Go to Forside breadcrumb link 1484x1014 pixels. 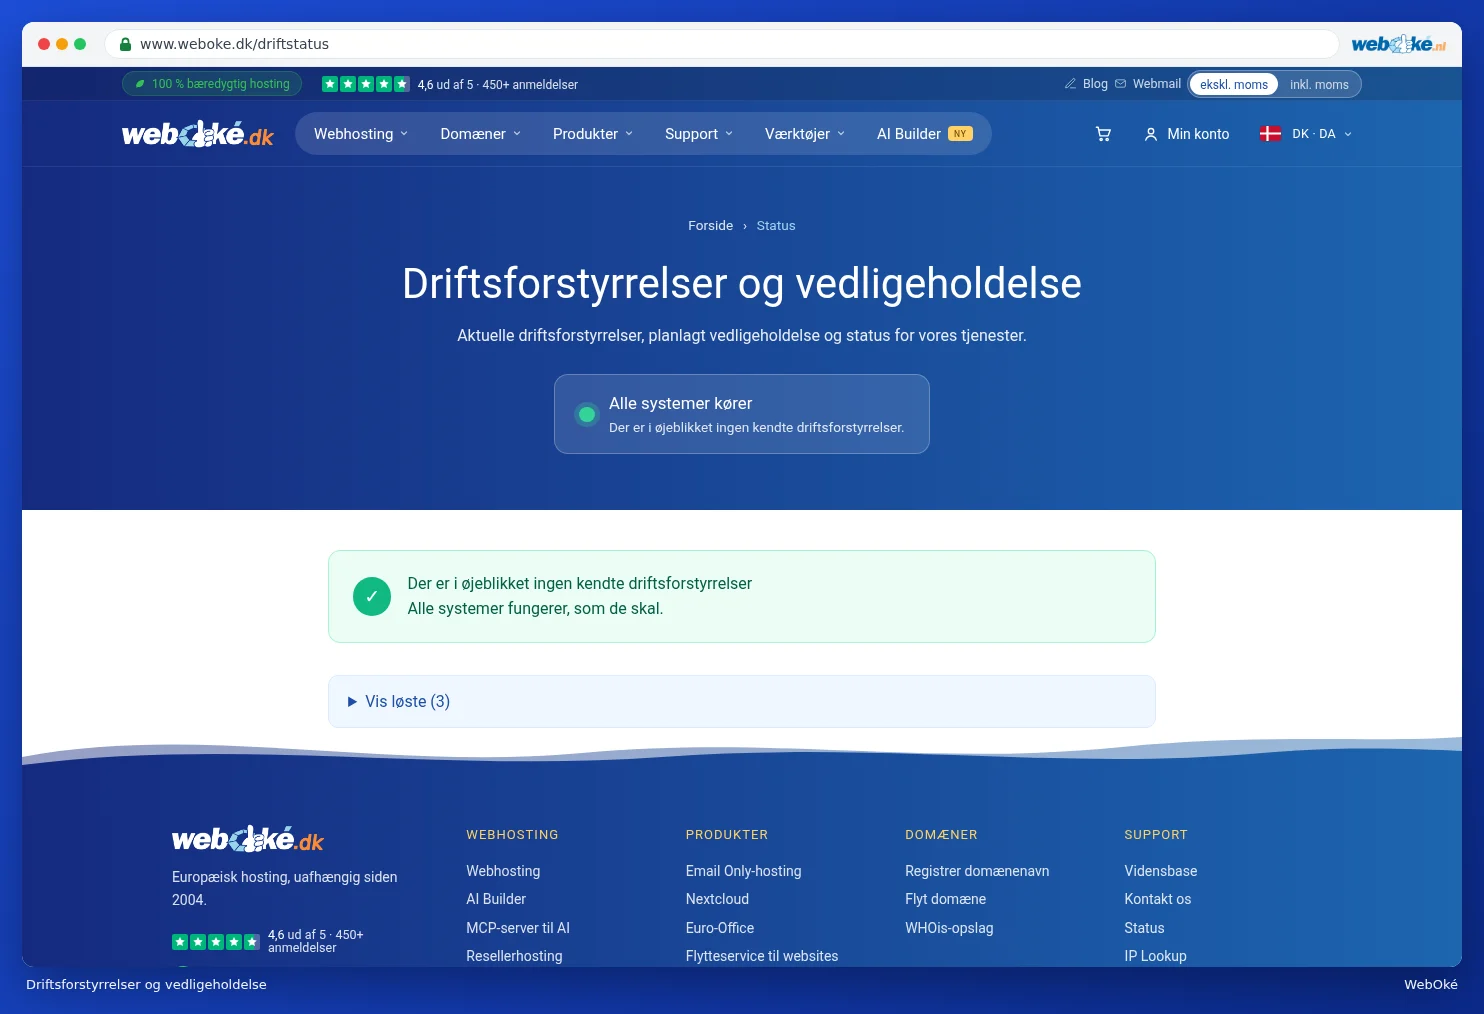[x=710, y=226]
